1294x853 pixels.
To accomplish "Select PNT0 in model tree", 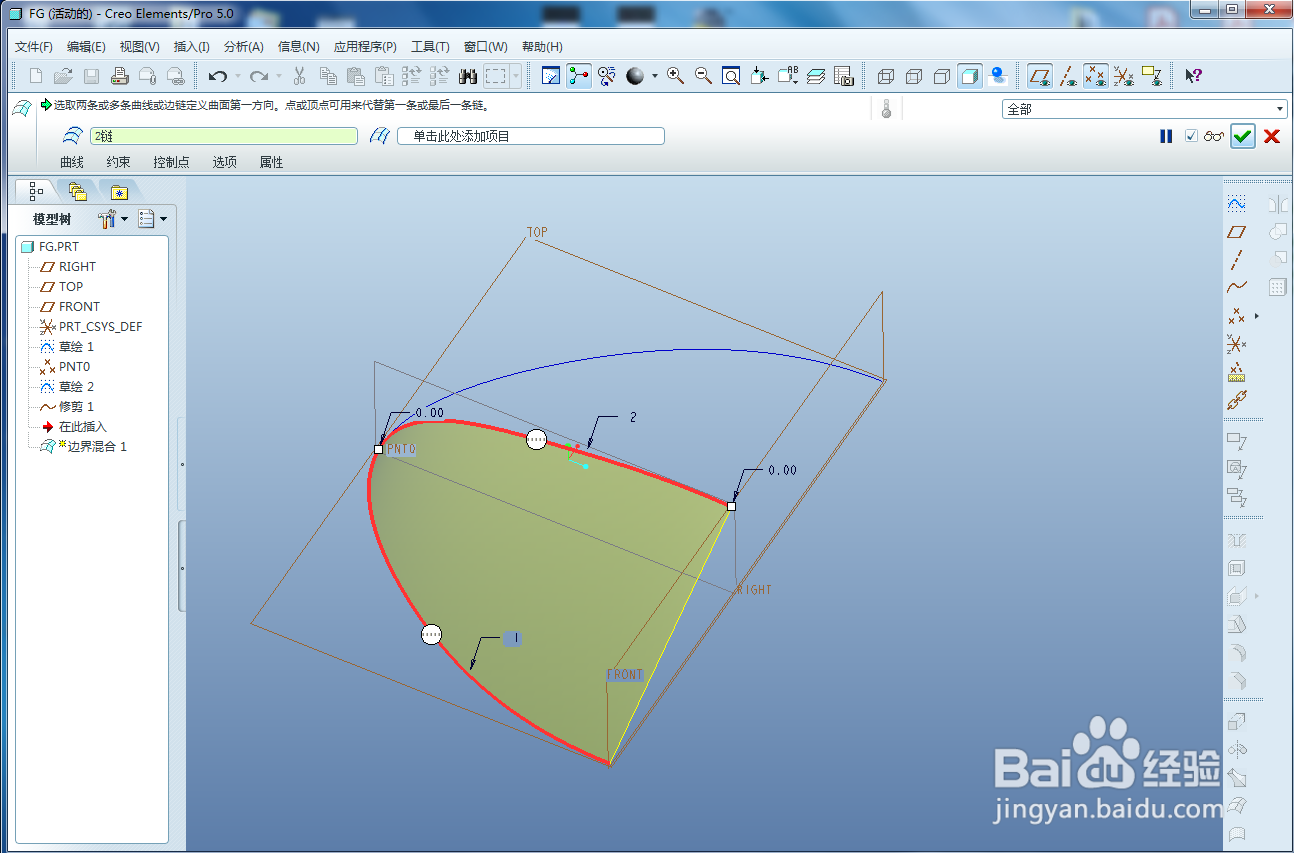I will pyautogui.click(x=74, y=367).
